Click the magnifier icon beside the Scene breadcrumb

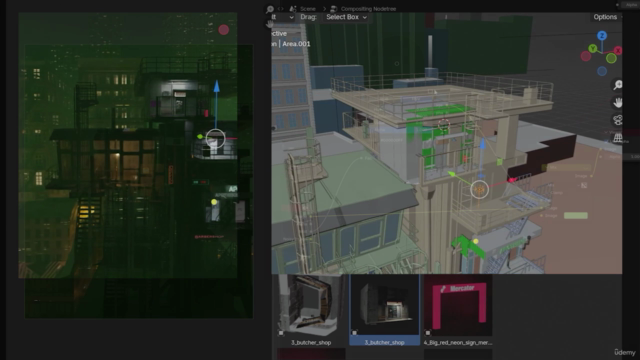(270, 9)
